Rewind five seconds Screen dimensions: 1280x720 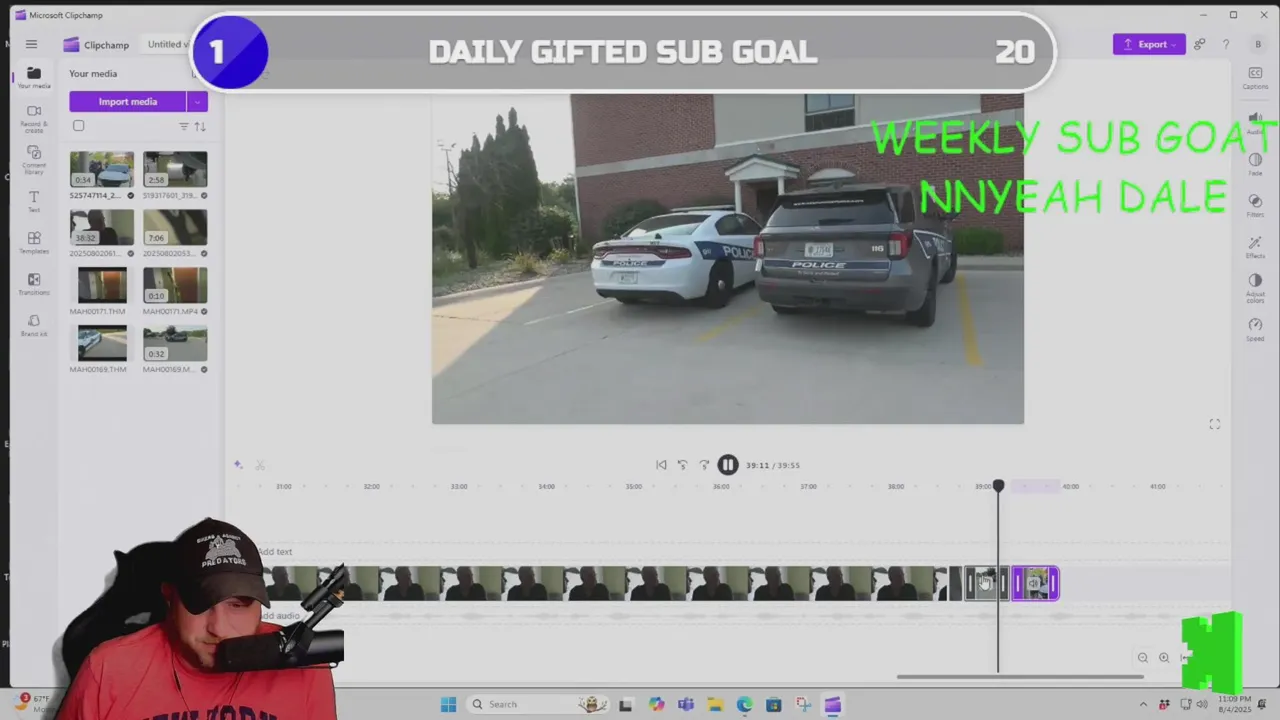pyautogui.click(x=682, y=465)
